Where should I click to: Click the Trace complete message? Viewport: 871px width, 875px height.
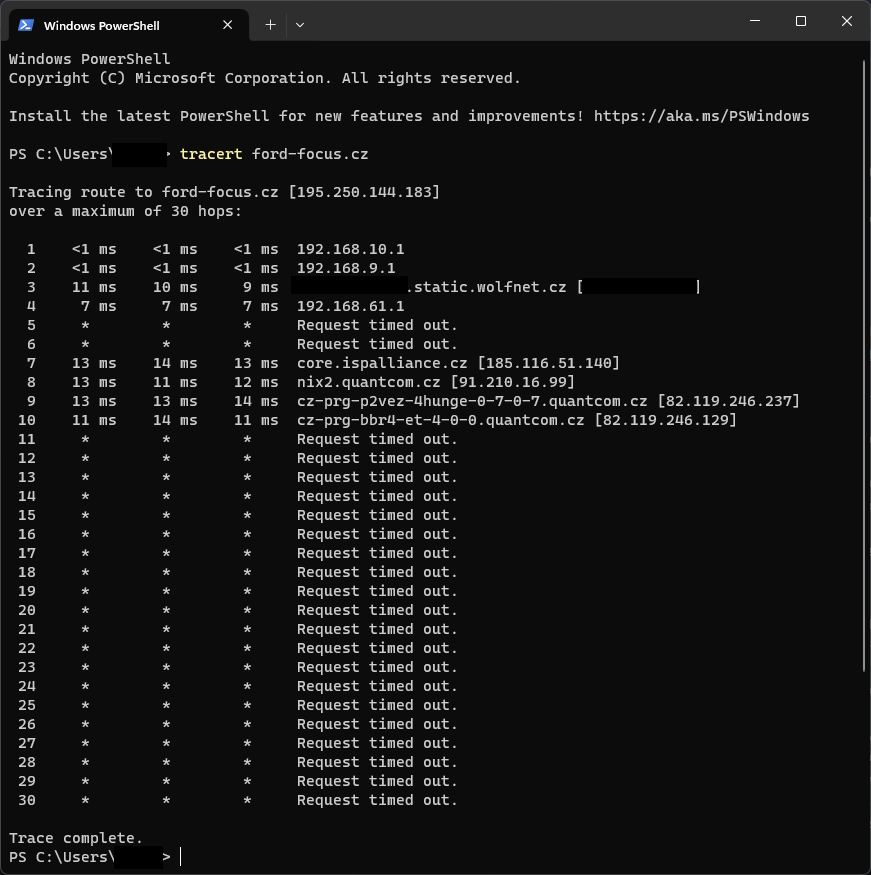(76, 838)
